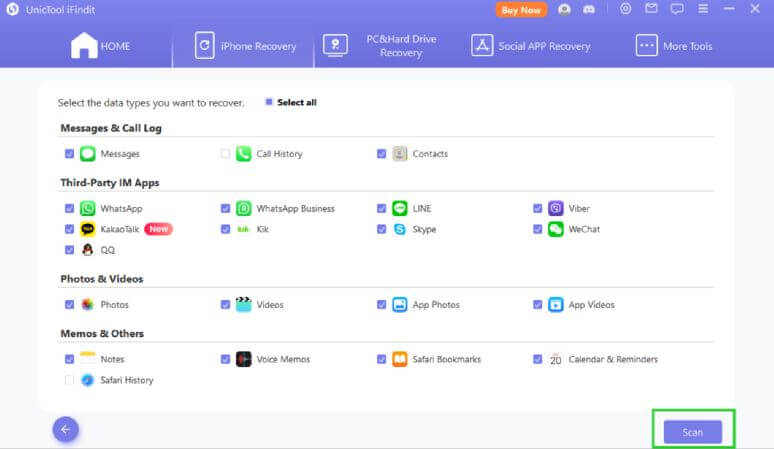The height and width of the screenshot is (449, 774).
Task: Open the feedback chat bubble icon
Action: (677, 9)
